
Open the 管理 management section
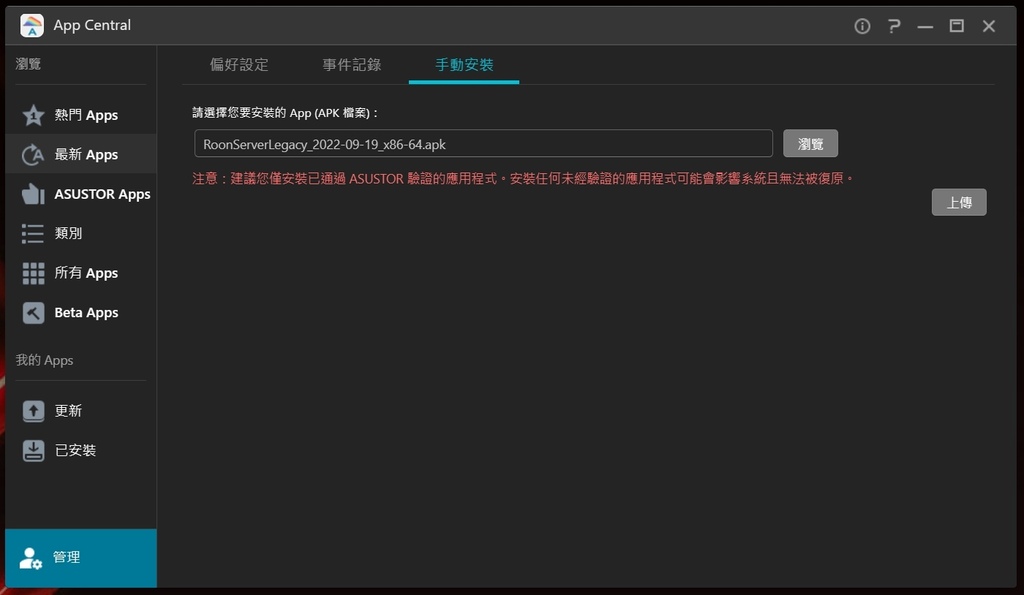(x=81, y=558)
